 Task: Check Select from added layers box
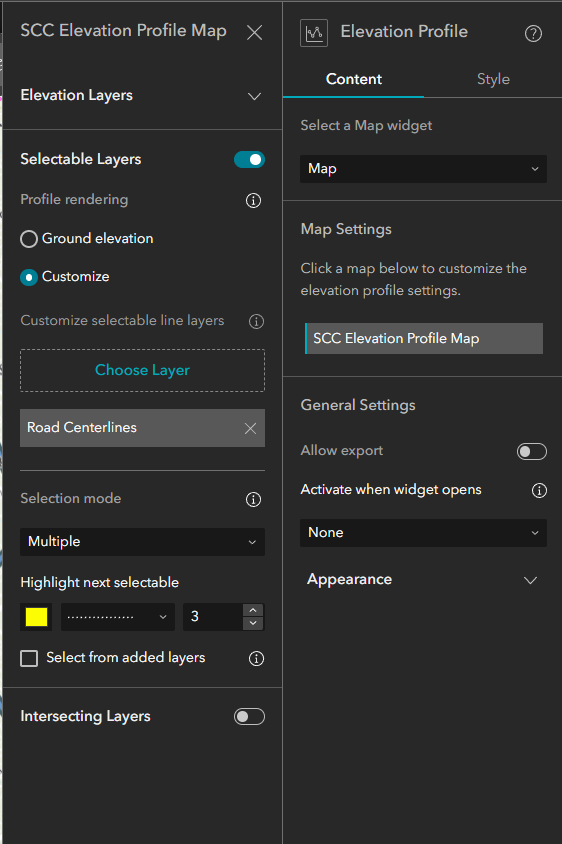[x=29, y=658]
